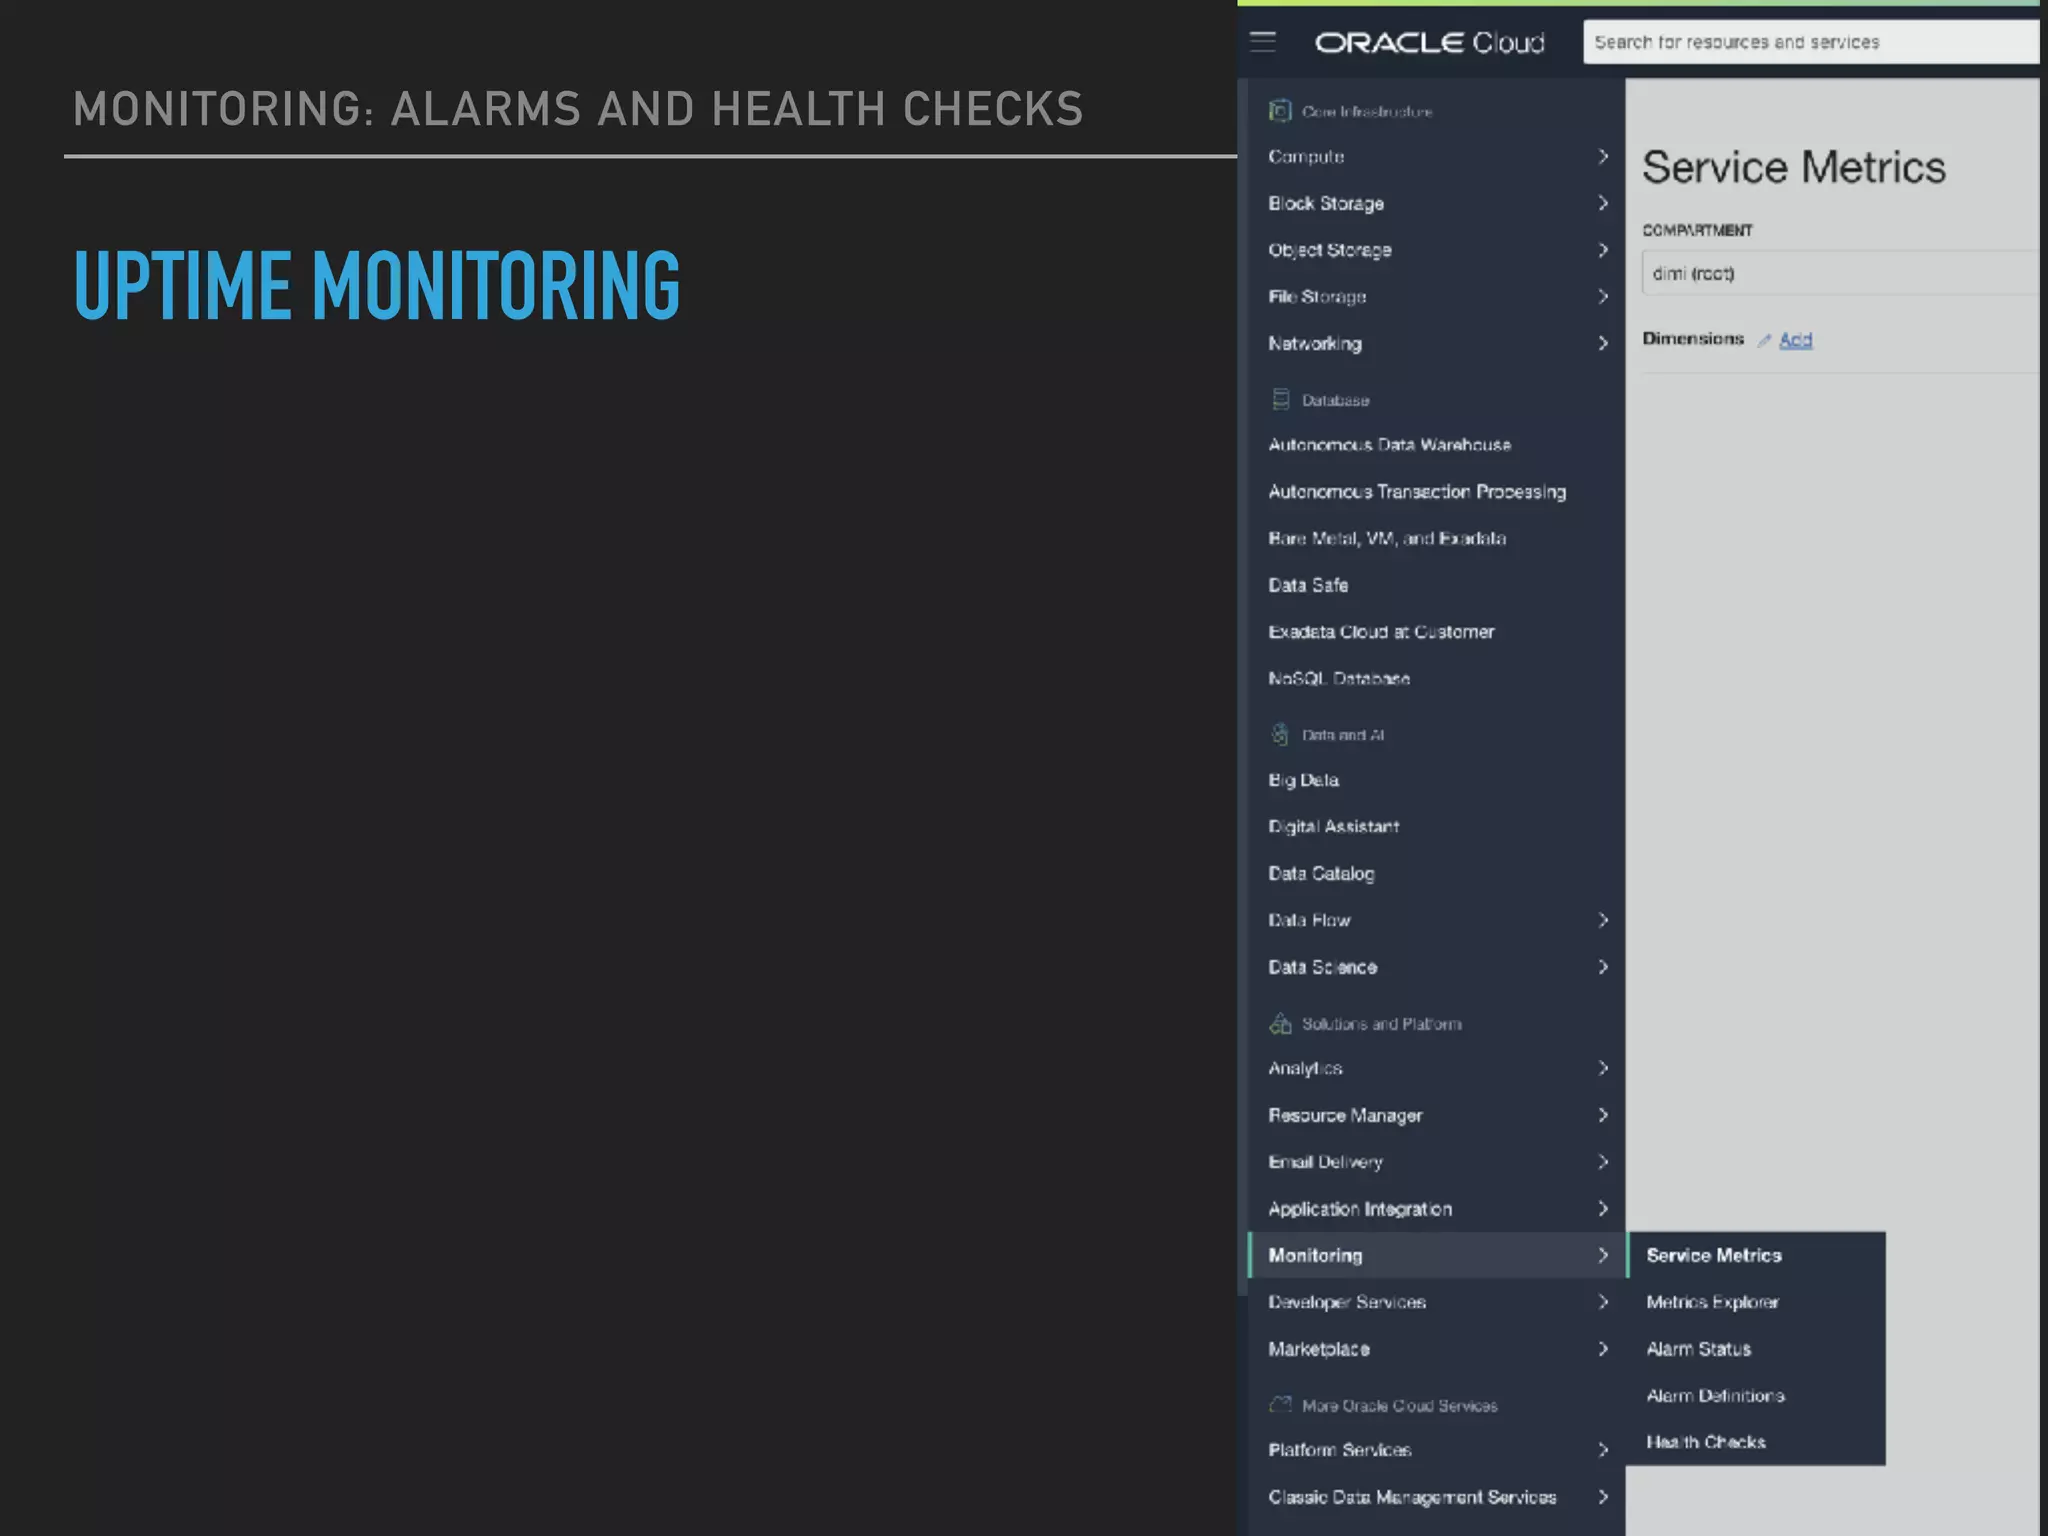Click the Resource Manager menu label

1345,1115
